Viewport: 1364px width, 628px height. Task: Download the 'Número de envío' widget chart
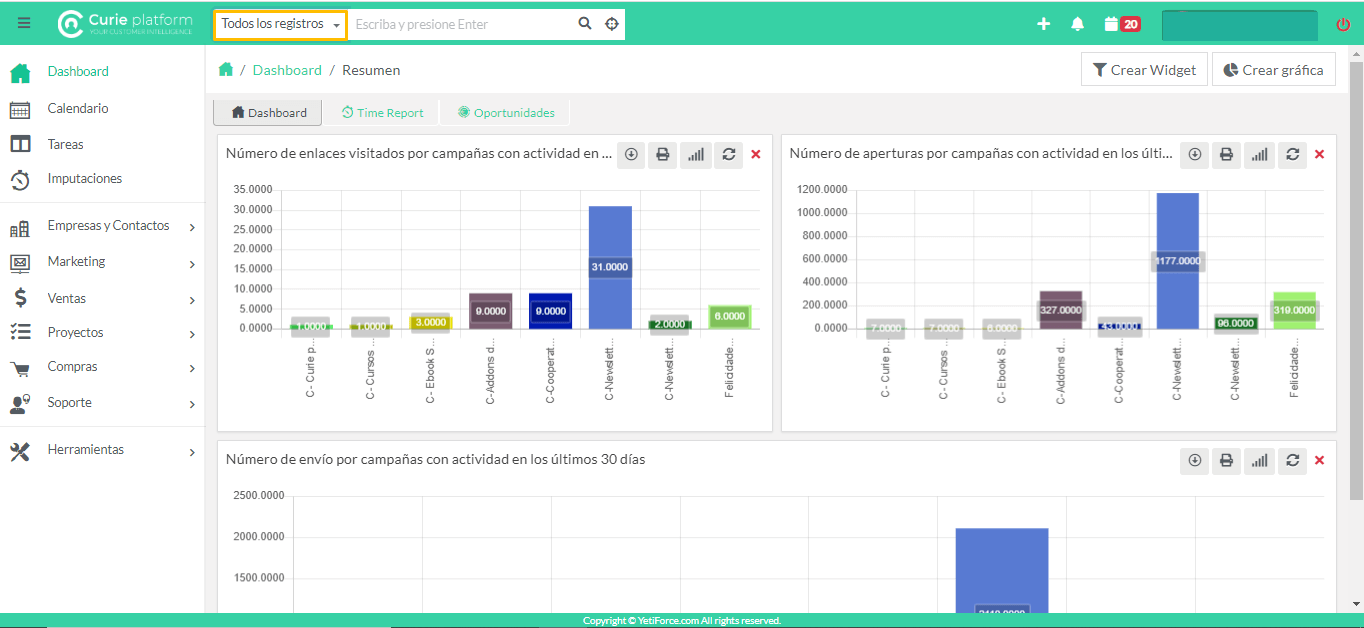[x=1194, y=460]
